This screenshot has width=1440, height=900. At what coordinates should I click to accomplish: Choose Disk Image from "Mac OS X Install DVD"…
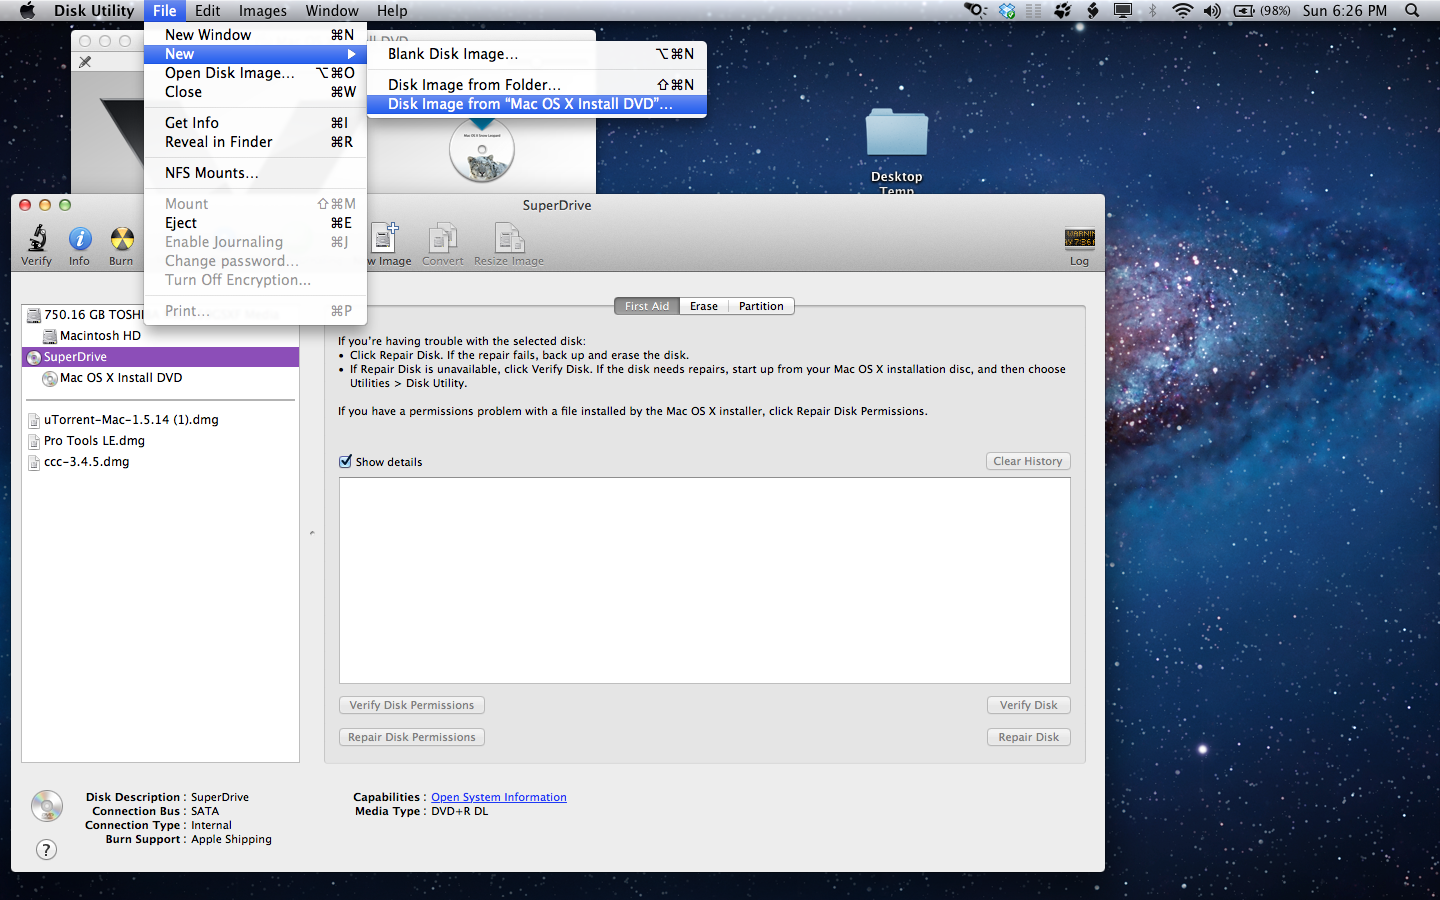537,104
